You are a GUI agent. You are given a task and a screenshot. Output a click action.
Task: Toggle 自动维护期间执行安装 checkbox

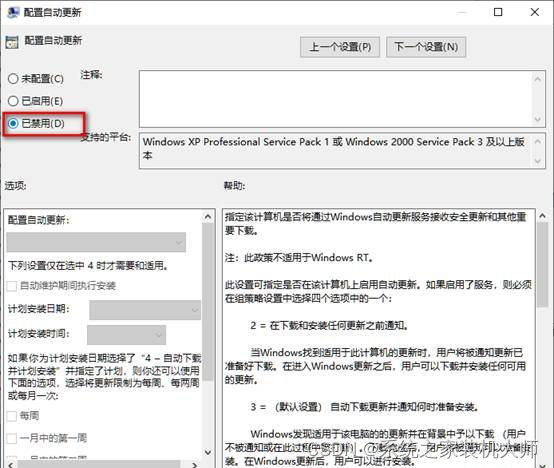coord(12,286)
